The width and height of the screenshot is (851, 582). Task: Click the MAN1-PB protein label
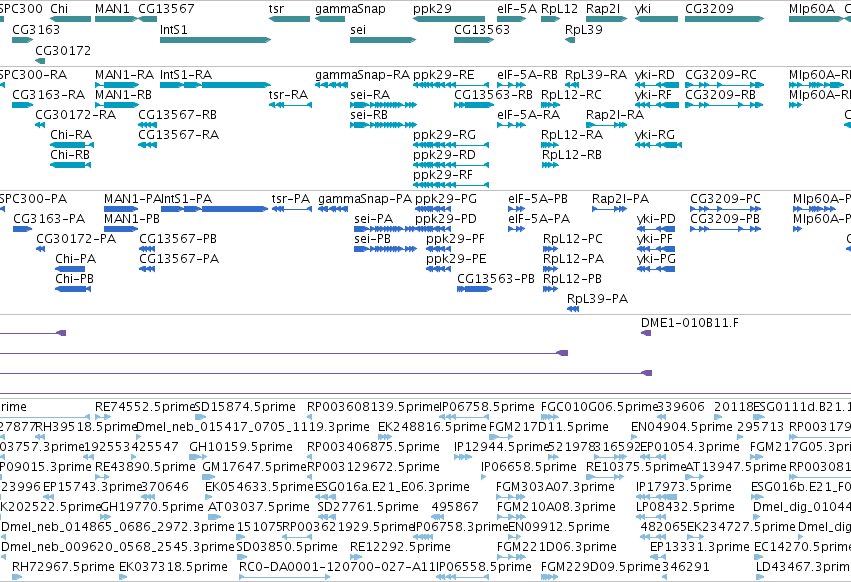(132, 219)
